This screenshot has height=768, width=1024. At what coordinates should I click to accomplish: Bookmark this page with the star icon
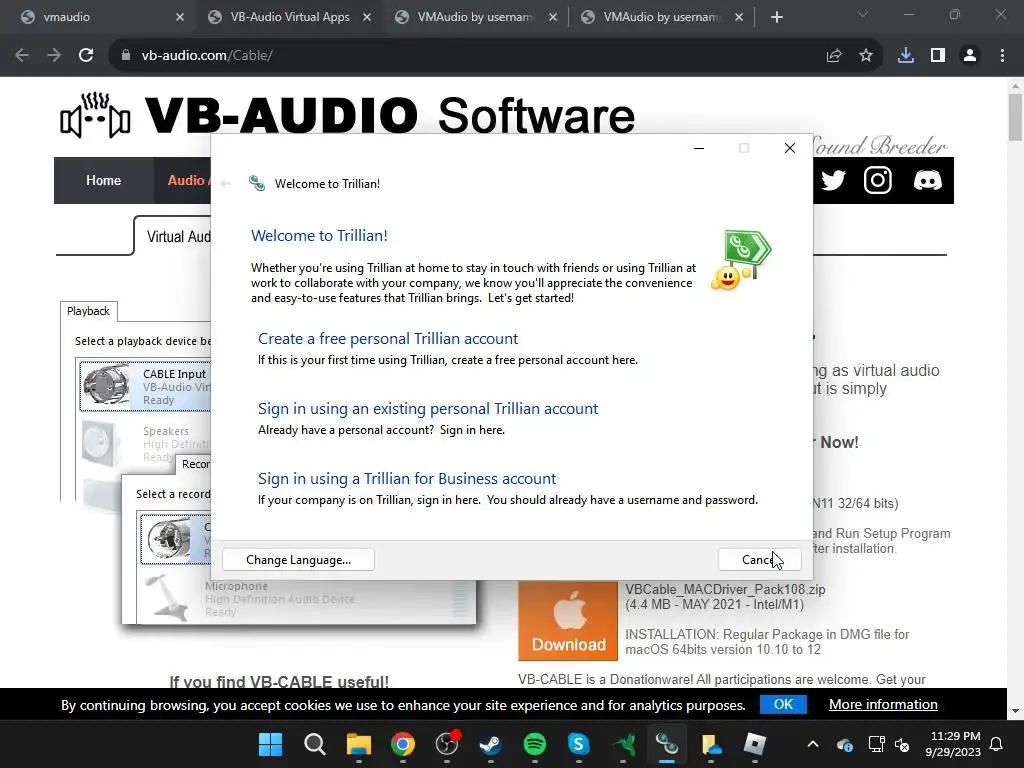coord(866,56)
